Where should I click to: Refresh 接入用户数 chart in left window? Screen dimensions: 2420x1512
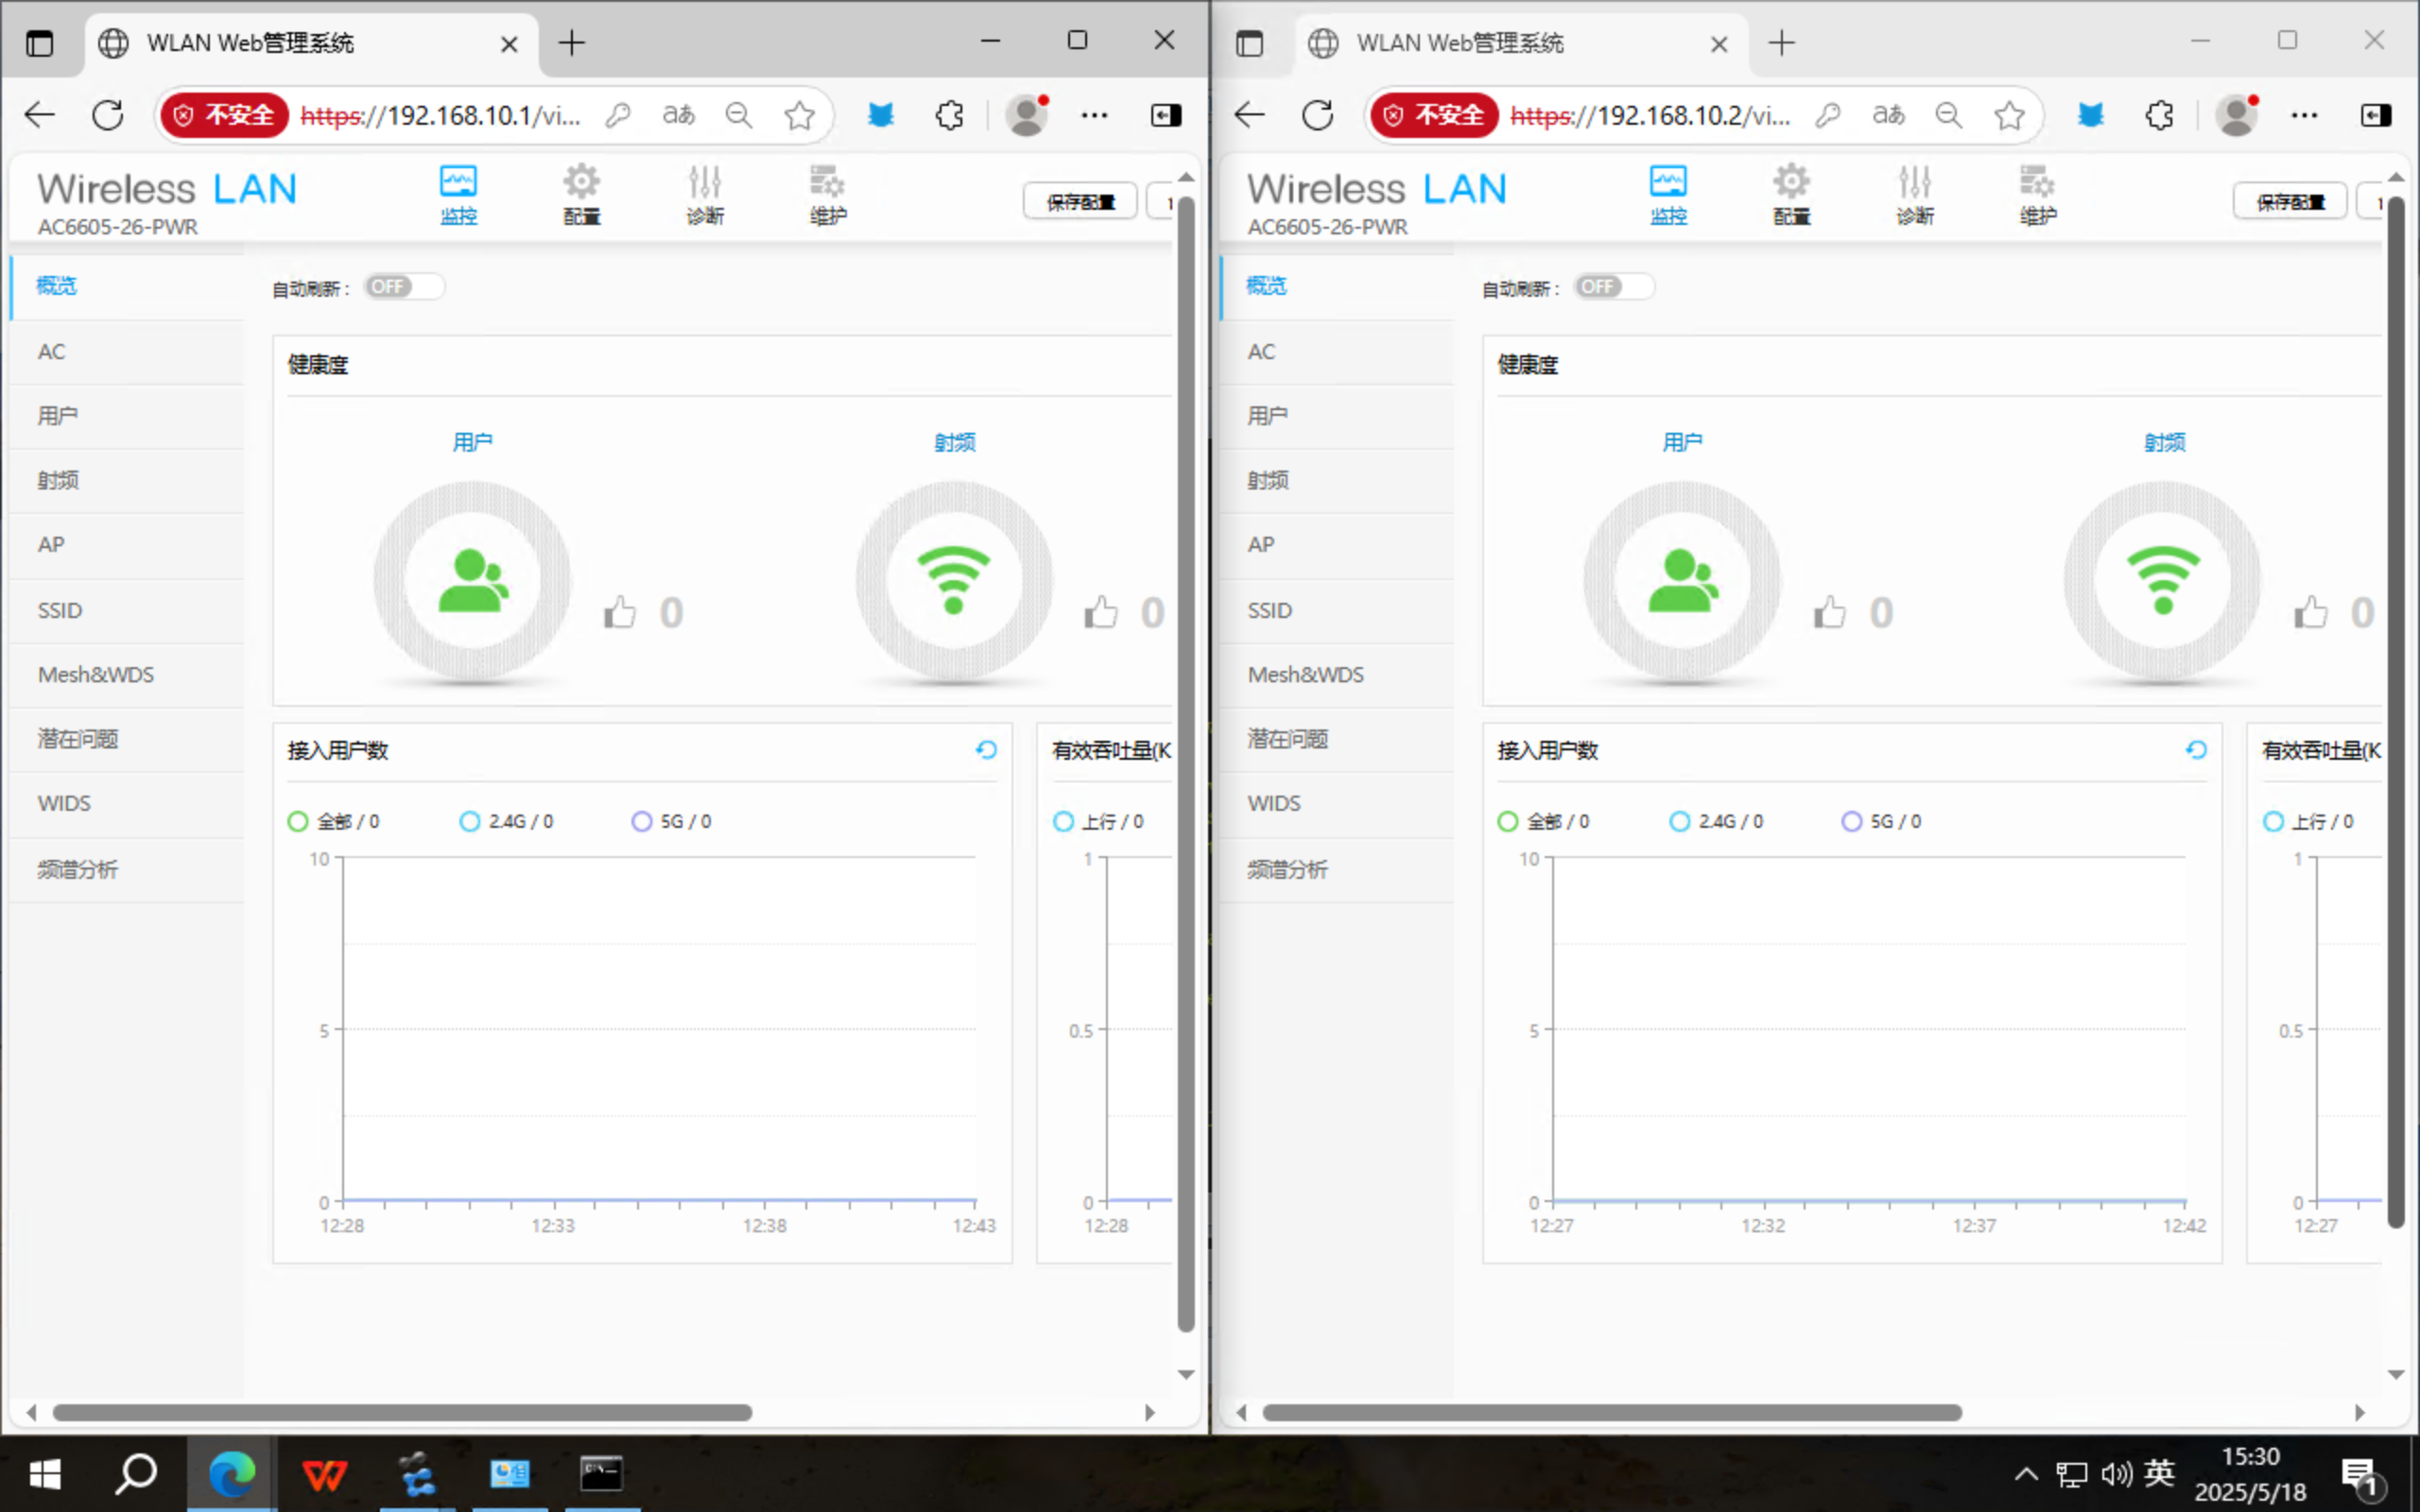tap(986, 750)
